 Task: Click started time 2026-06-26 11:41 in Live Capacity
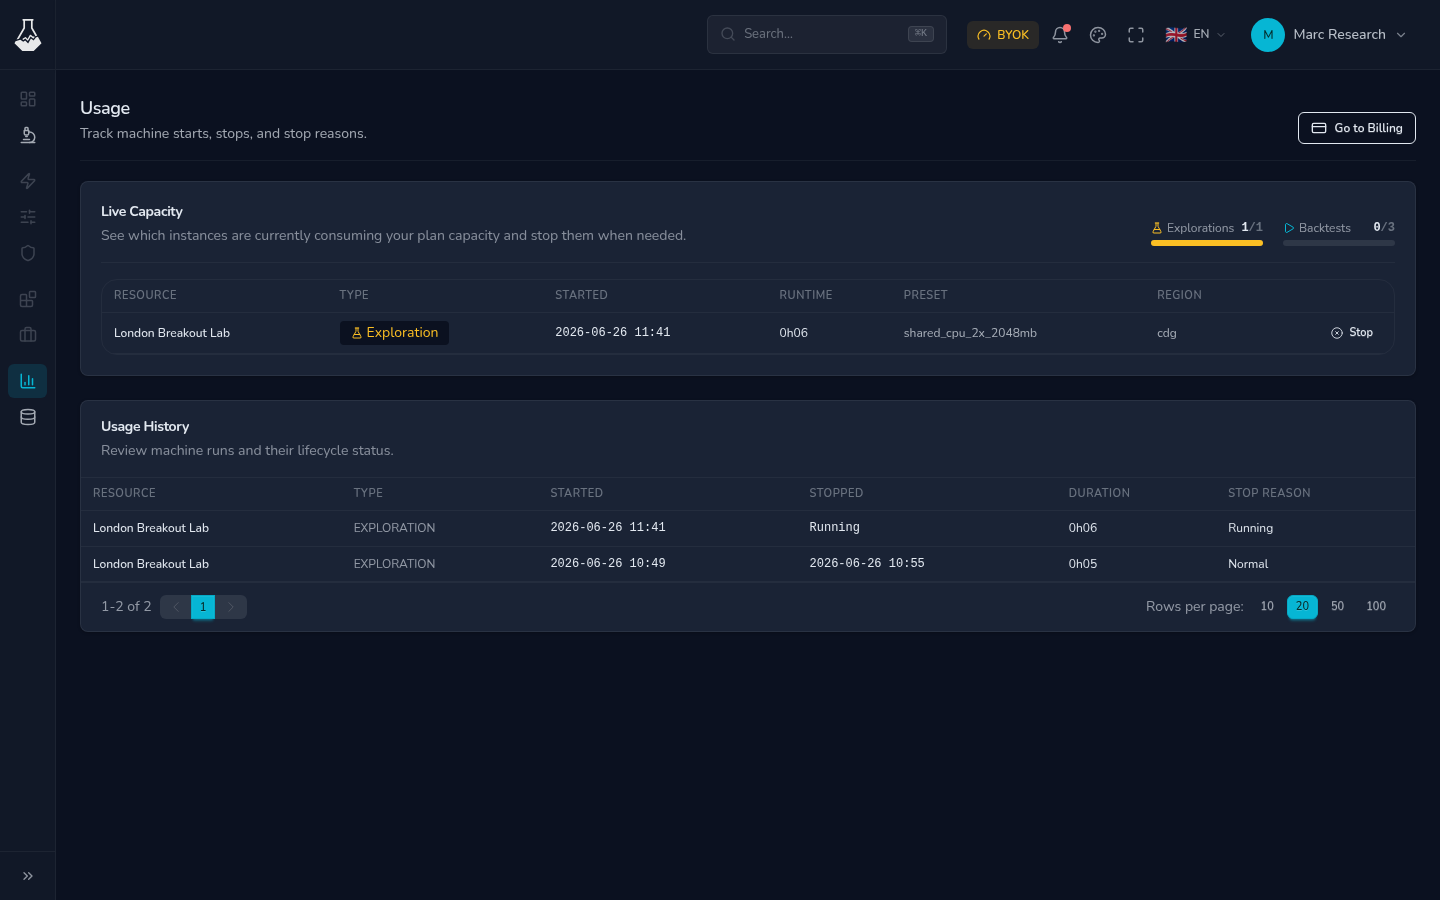612,333
